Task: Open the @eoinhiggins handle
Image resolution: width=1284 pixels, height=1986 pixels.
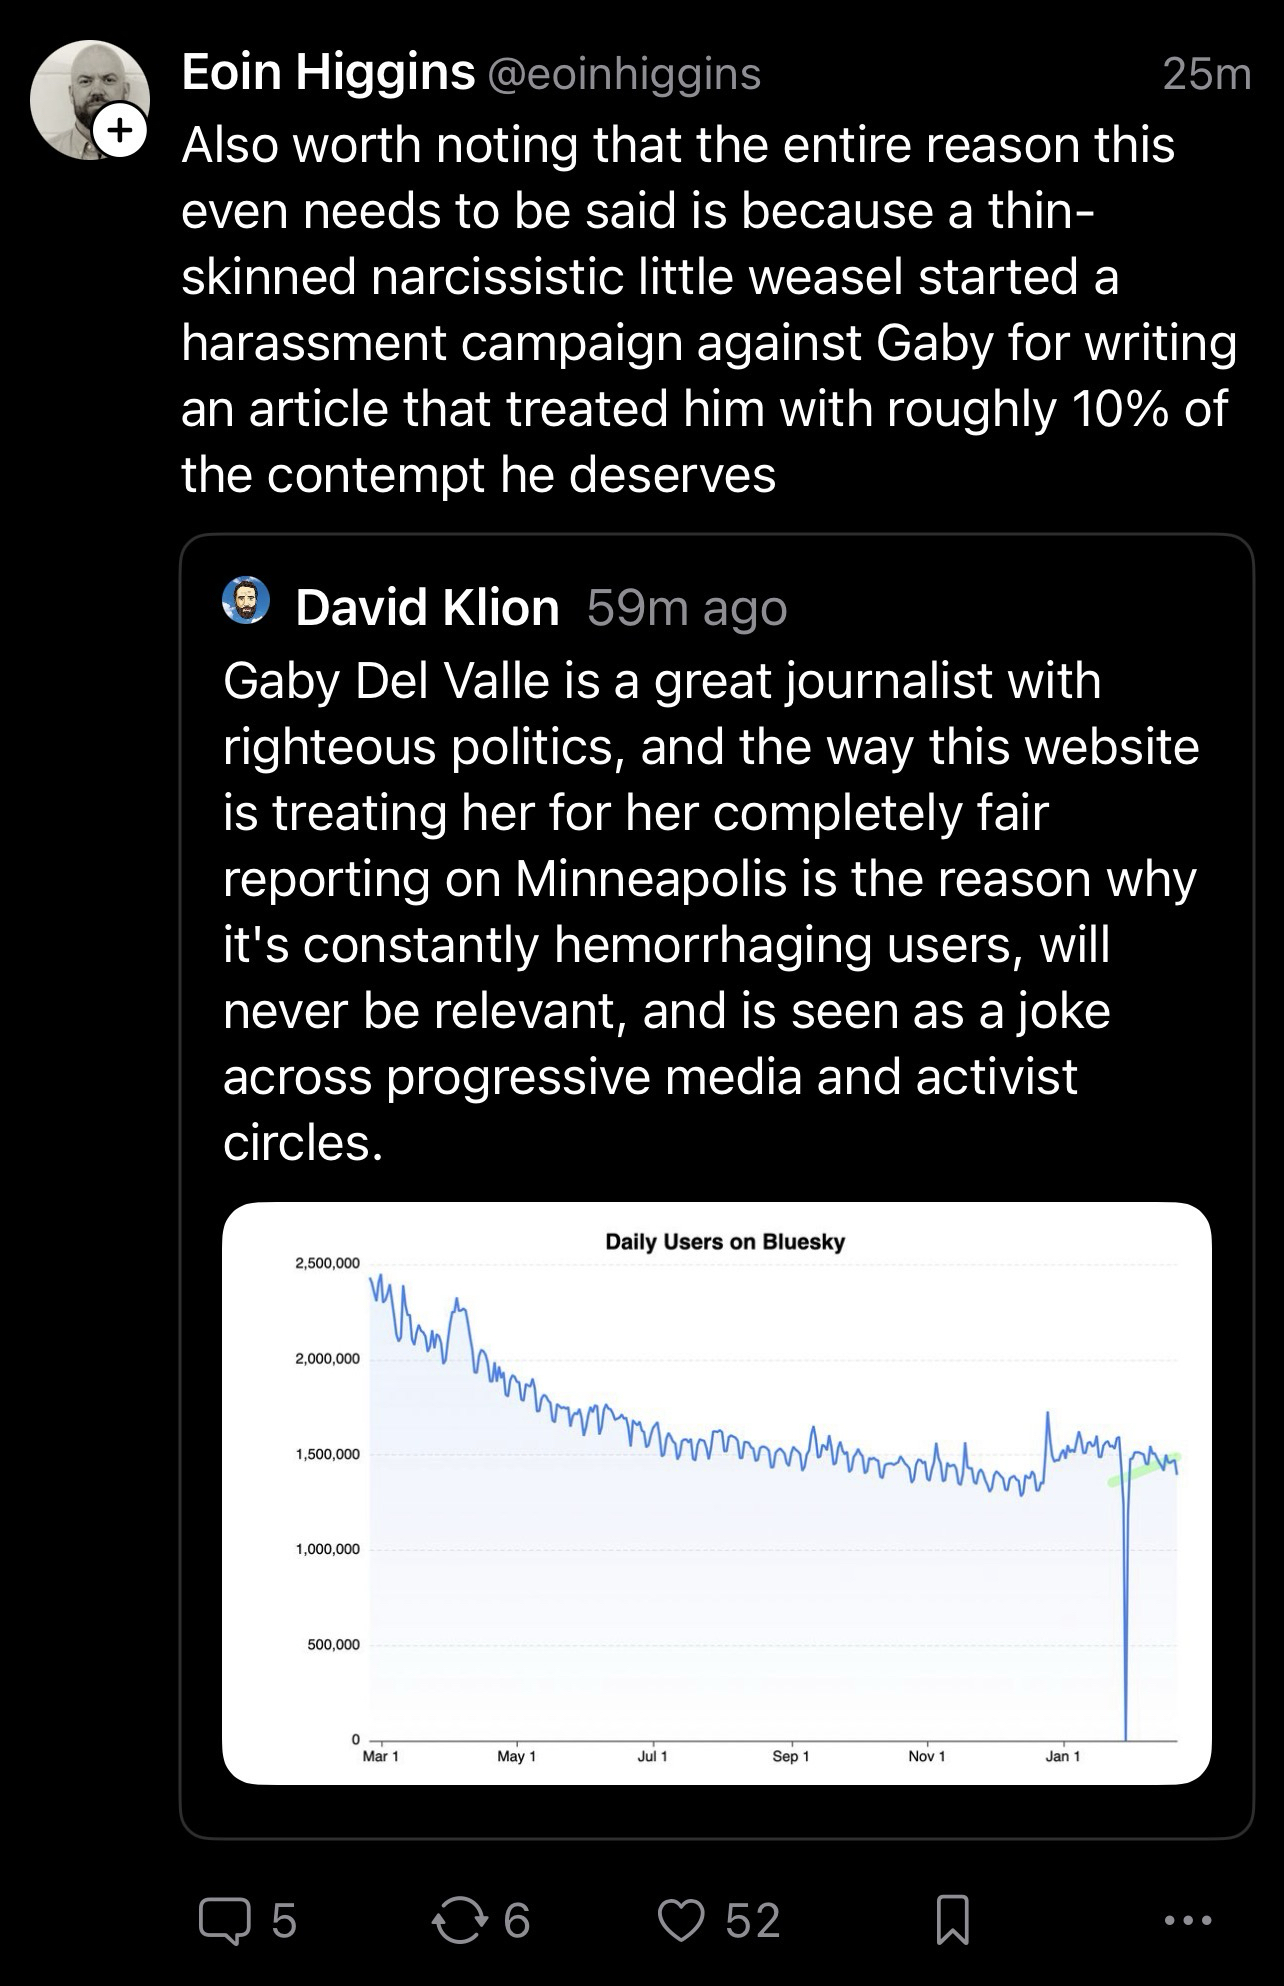Action: tap(624, 74)
